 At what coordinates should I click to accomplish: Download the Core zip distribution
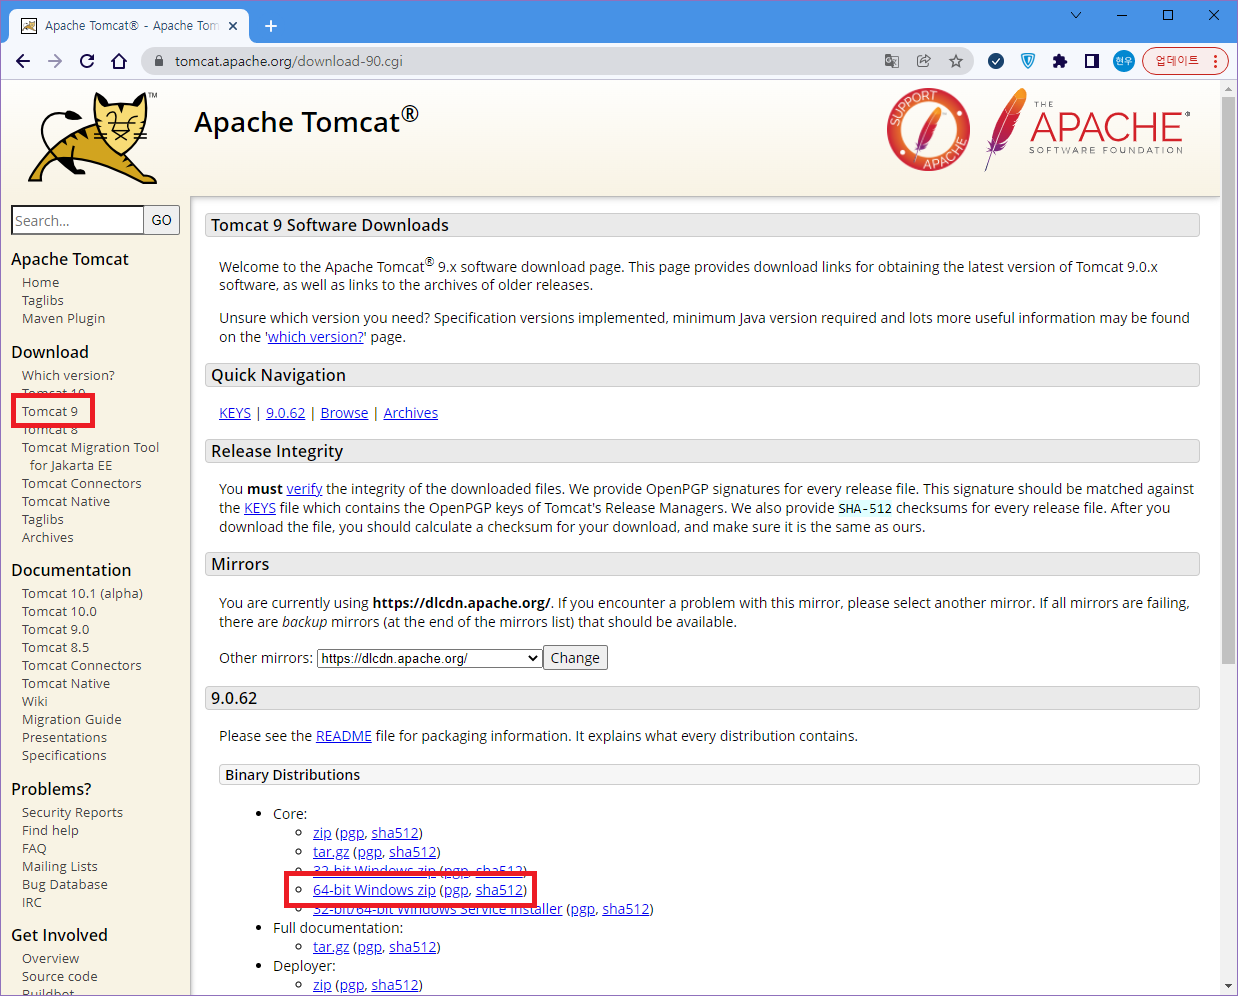(x=322, y=833)
